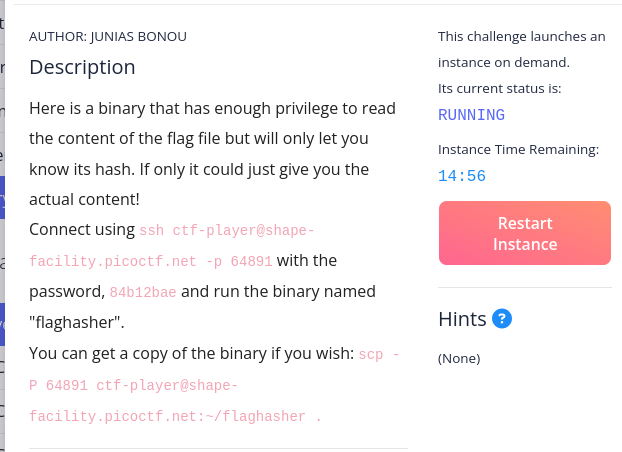
Task: Click the "Connect using" text
Action: (82, 229)
